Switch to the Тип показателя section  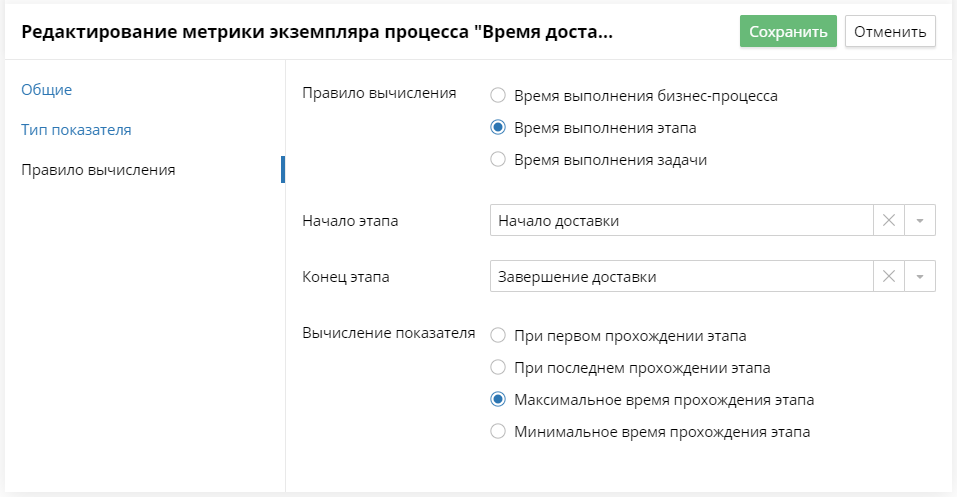(x=76, y=129)
